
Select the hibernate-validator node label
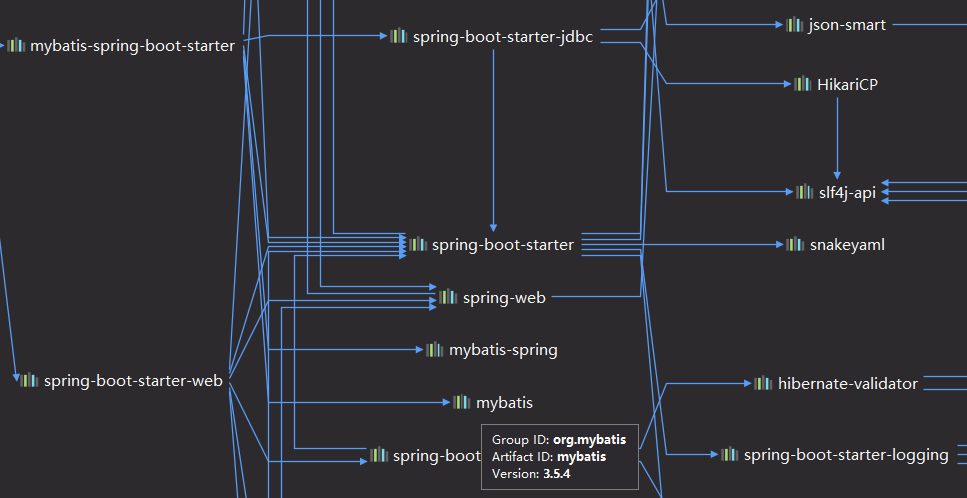[847, 384]
